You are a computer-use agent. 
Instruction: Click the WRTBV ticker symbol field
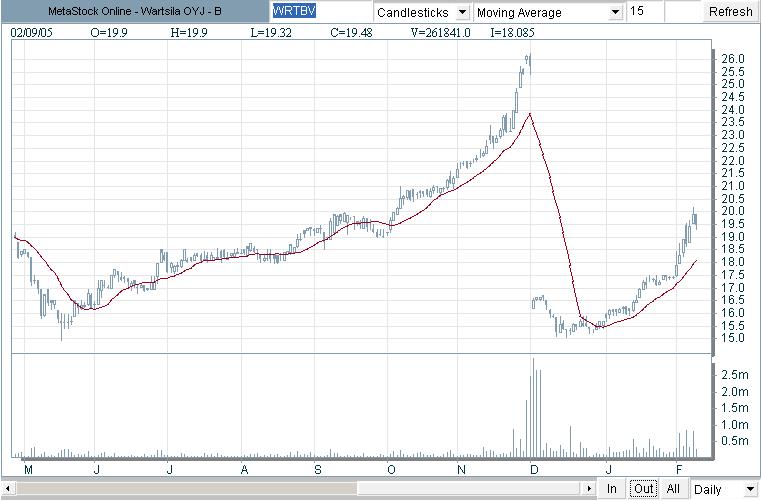[319, 11]
